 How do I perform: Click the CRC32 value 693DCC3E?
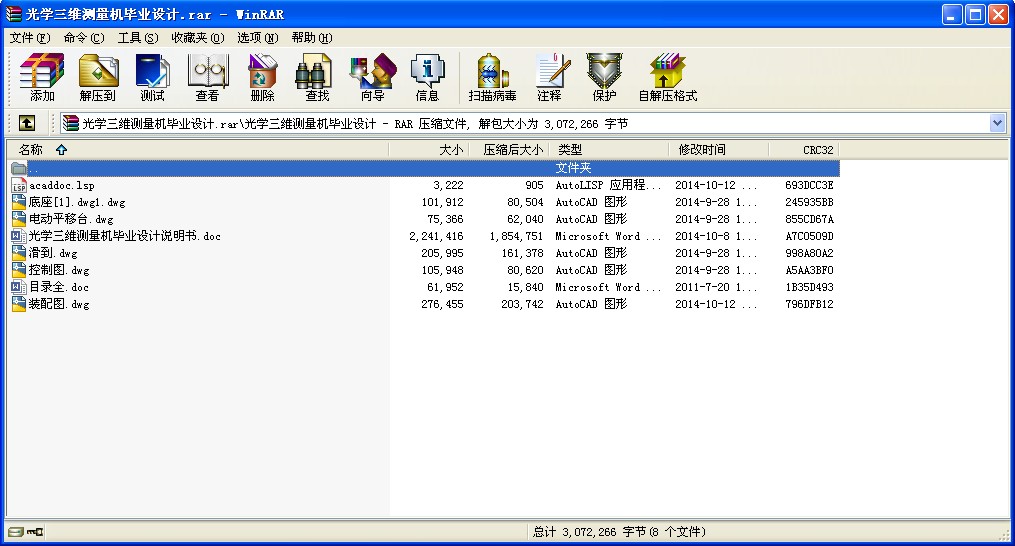click(x=809, y=185)
